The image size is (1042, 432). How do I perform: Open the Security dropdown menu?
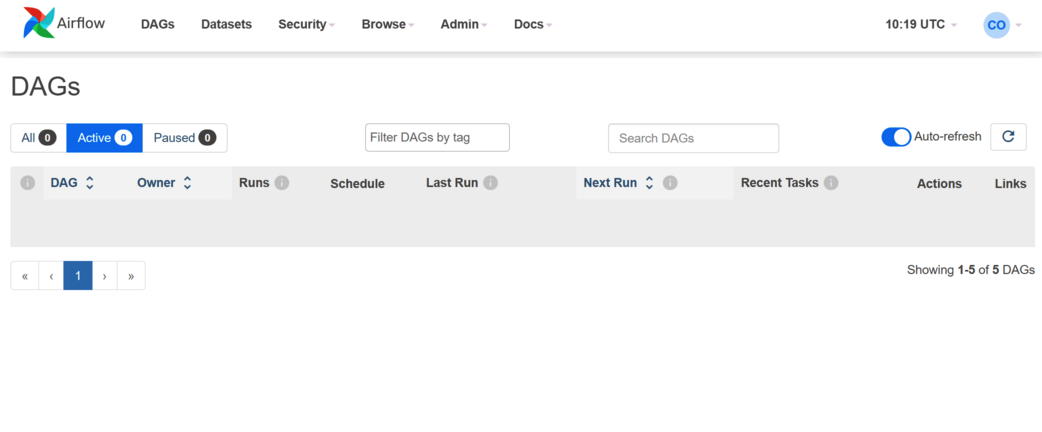[x=306, y=25]
